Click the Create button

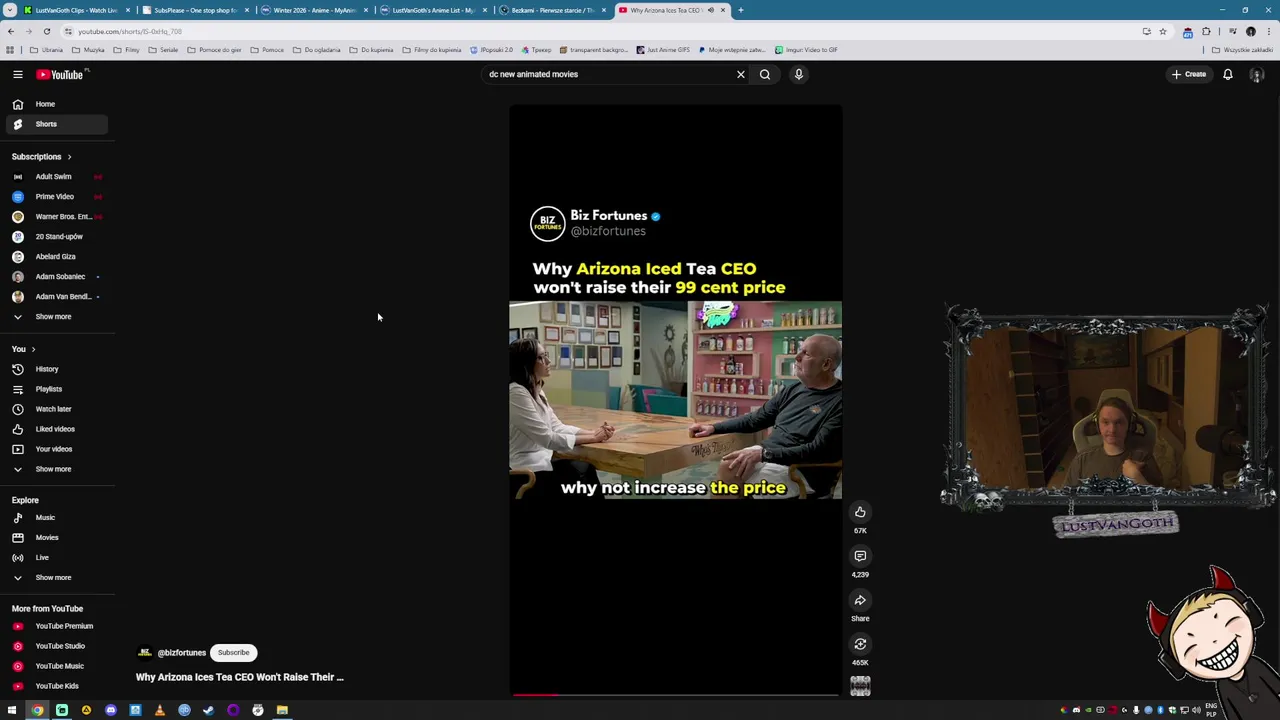click(1189, 74)
